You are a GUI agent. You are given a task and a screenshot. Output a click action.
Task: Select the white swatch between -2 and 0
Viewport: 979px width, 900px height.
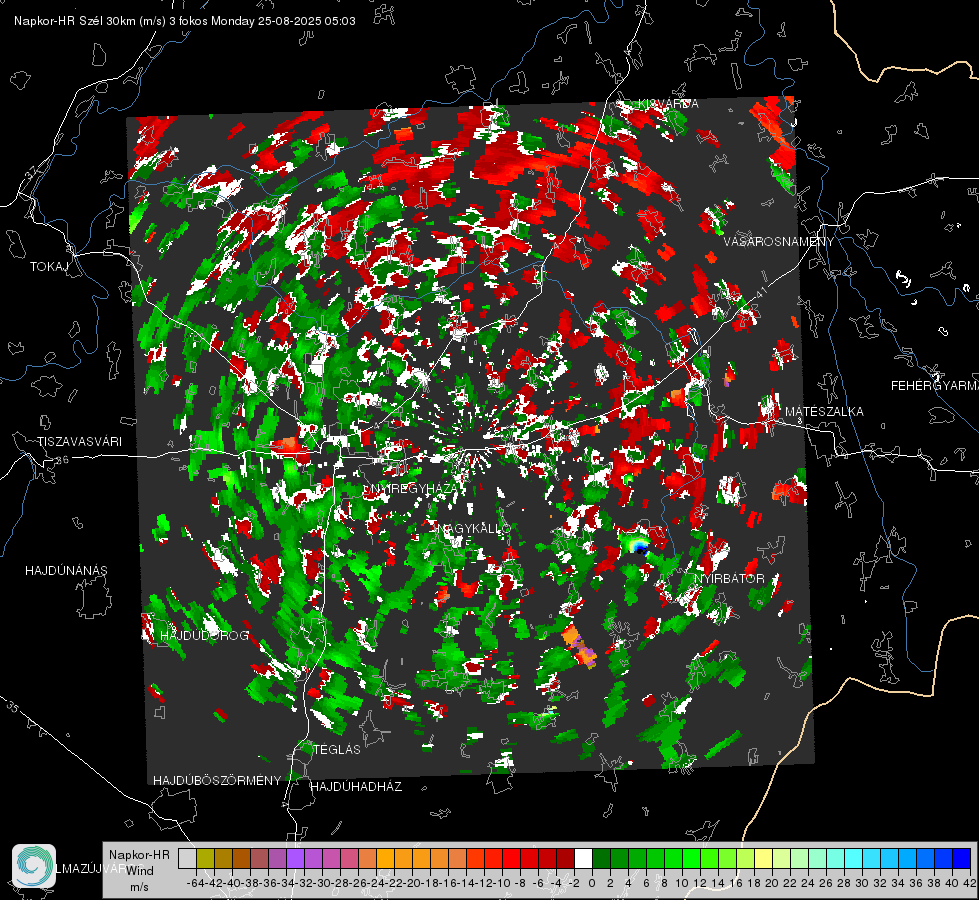pyautogui.click(x=583, y=858)
